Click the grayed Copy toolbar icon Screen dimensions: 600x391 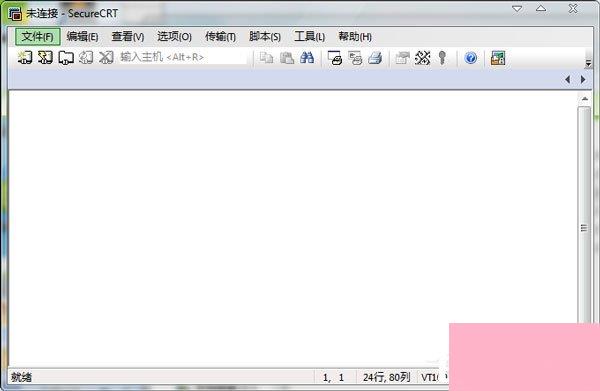(x=266, y=58)
